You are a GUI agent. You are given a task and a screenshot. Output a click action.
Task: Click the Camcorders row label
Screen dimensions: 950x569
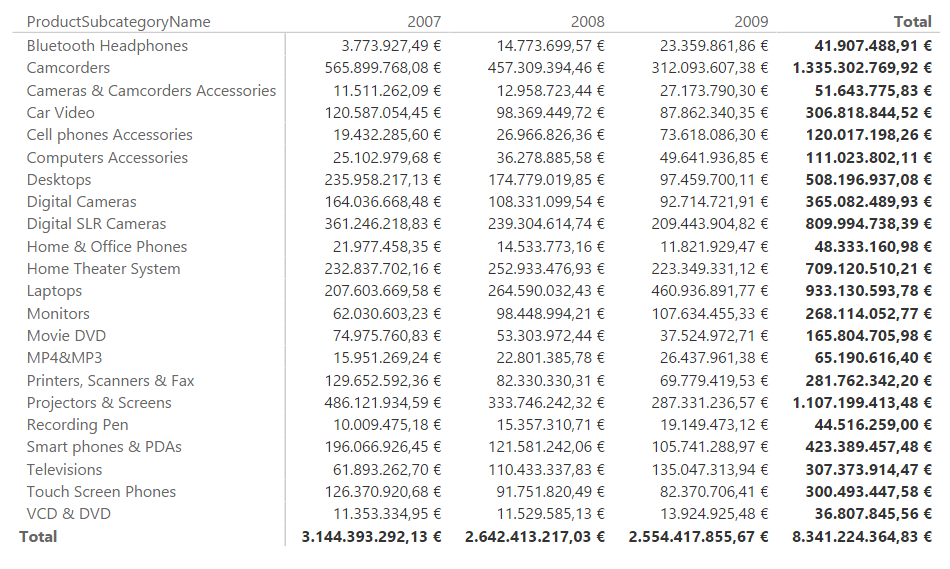point(68,68)
